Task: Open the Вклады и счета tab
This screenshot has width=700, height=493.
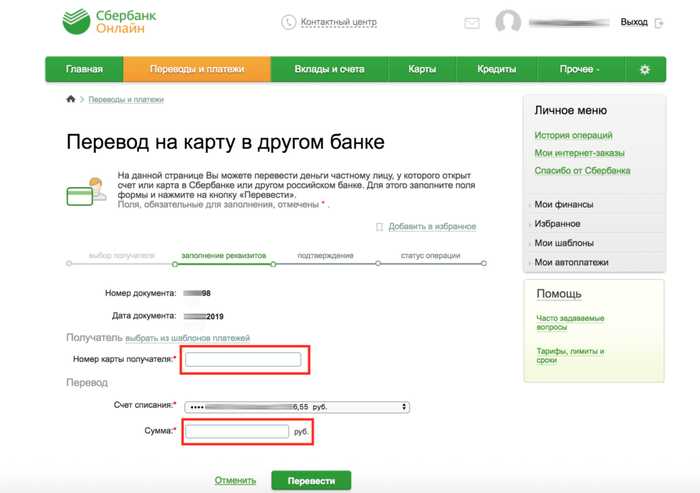Action: [x=329, y=69]
